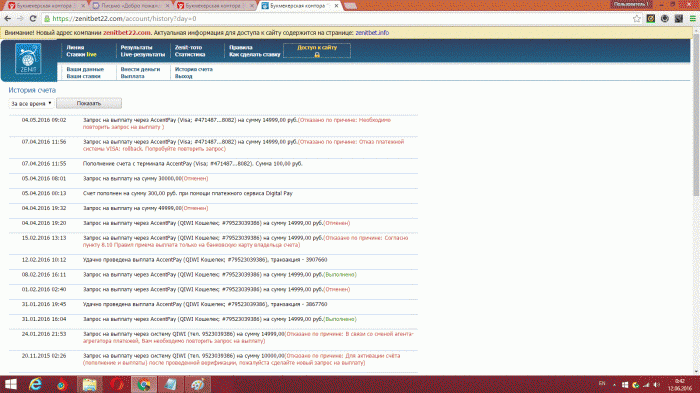The image size is (700, 393).
Task: Click the История счета page heading
Action: pyautogui.click(x=32, y=90)
